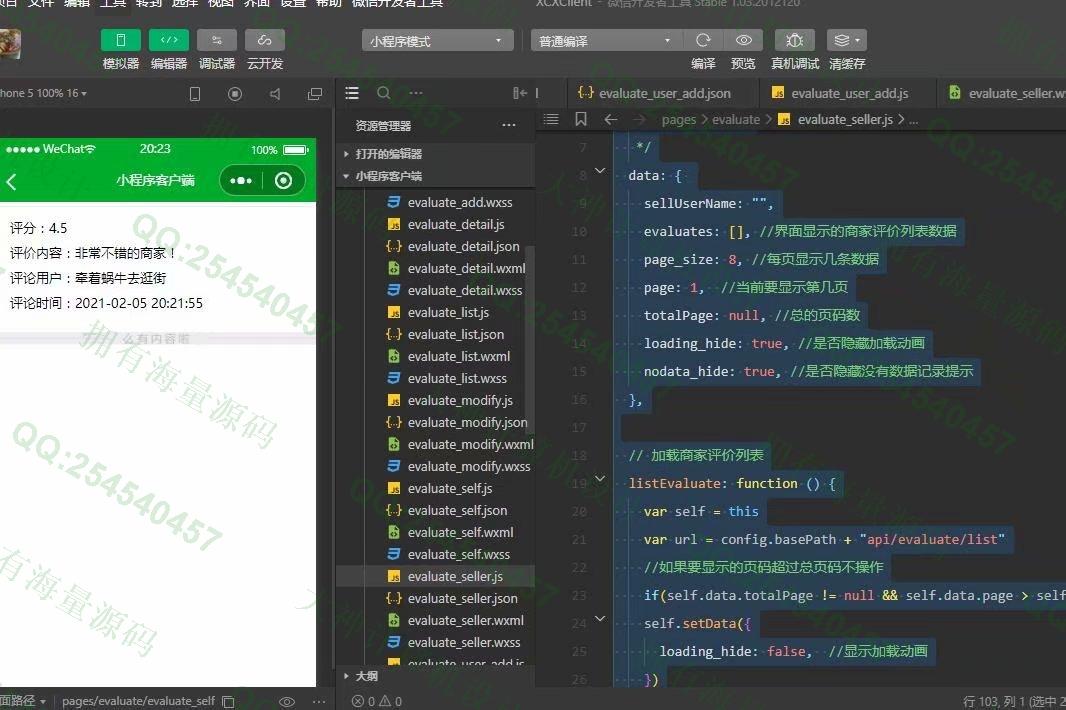1066x710 pixels.
Task: Click the evaluate breadcrumb
Action: (736, 120)
